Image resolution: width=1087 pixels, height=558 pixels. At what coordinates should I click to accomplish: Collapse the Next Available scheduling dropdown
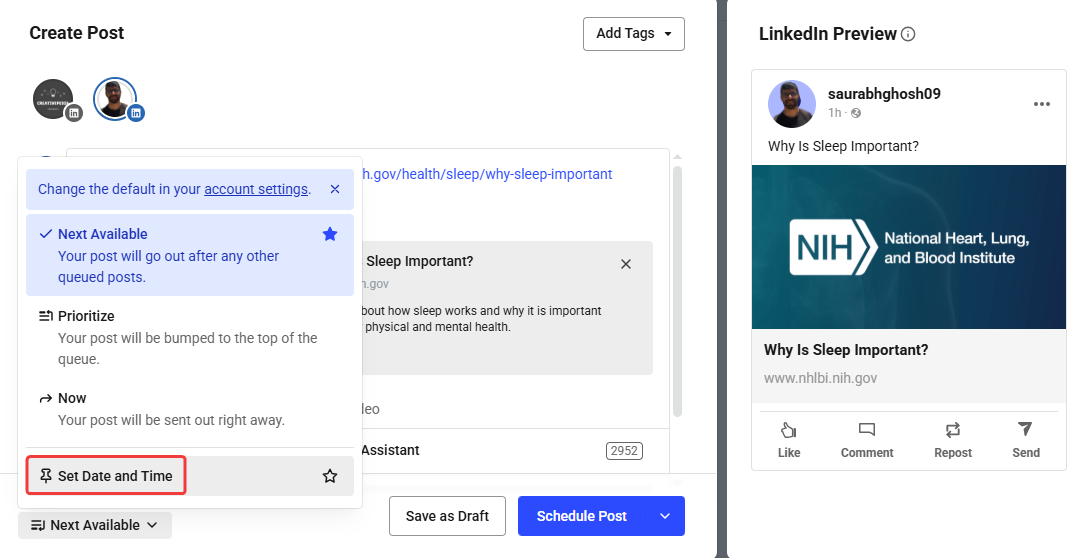click(95, 525)
